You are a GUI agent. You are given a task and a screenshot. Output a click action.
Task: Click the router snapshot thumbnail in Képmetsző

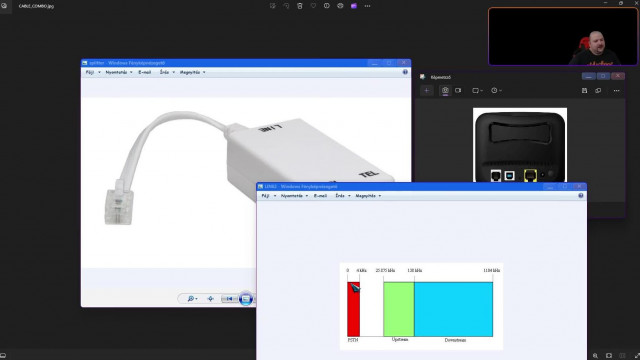520,145
